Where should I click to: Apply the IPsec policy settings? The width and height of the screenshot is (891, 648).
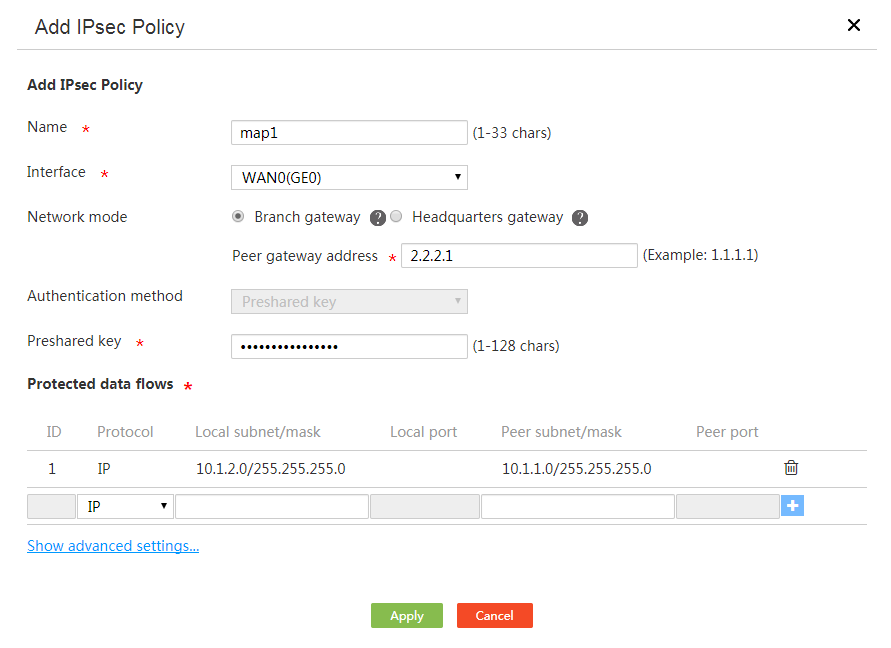pyautogui.click(x=407, y=616)
